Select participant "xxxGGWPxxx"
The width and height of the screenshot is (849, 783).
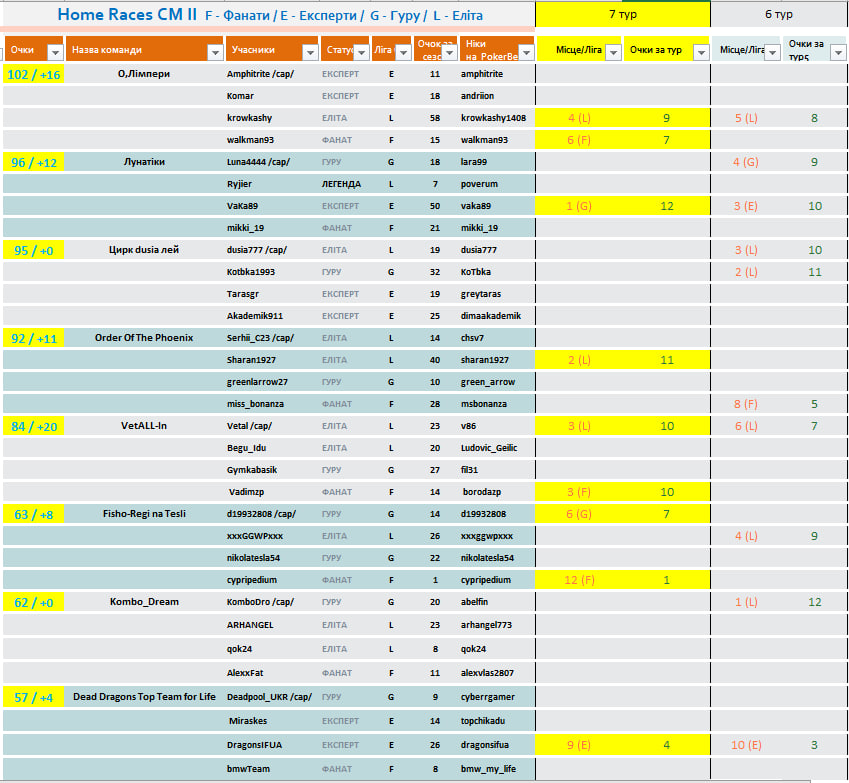254,536
